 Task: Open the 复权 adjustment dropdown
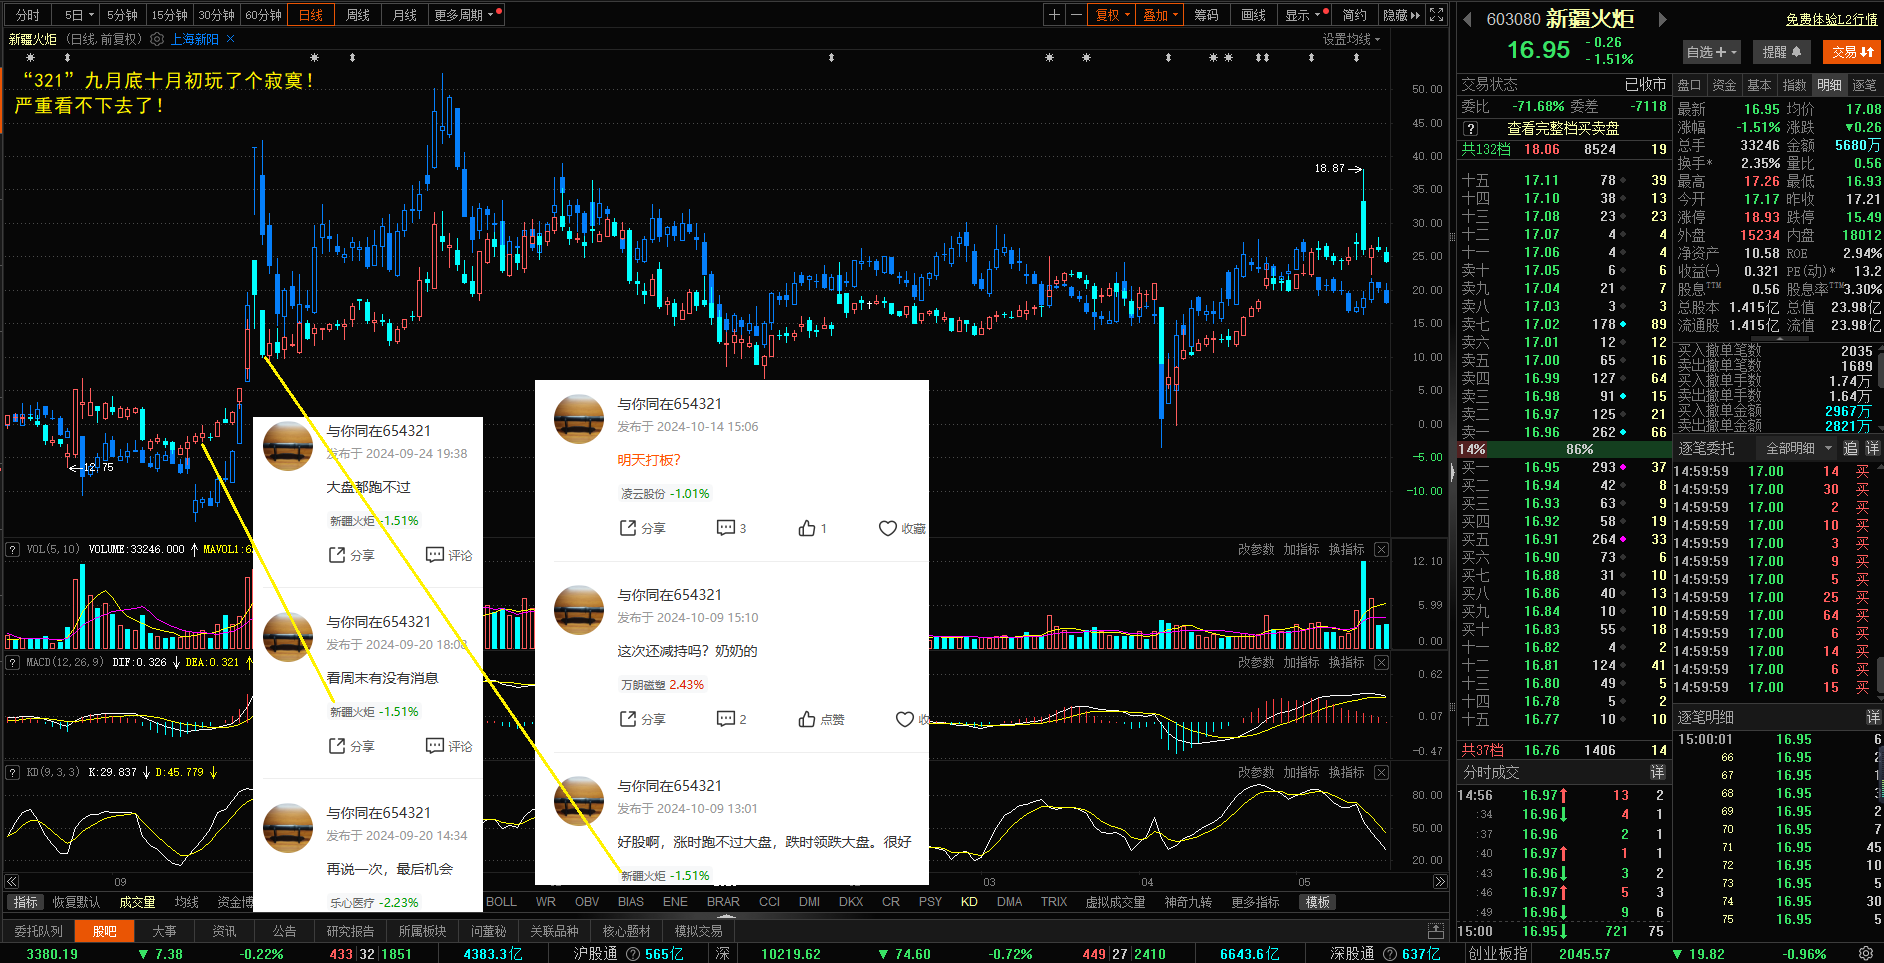click(1113, 15)
